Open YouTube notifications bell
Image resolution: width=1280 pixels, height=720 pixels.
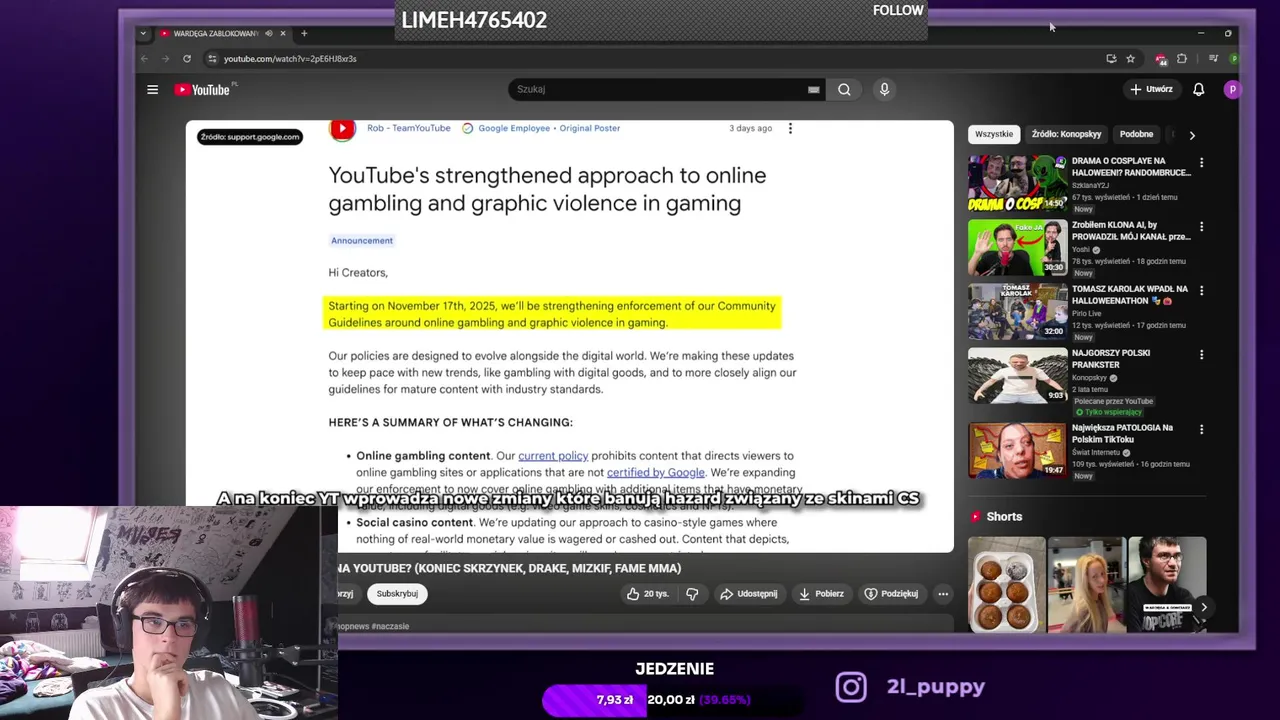(1198, 89)
